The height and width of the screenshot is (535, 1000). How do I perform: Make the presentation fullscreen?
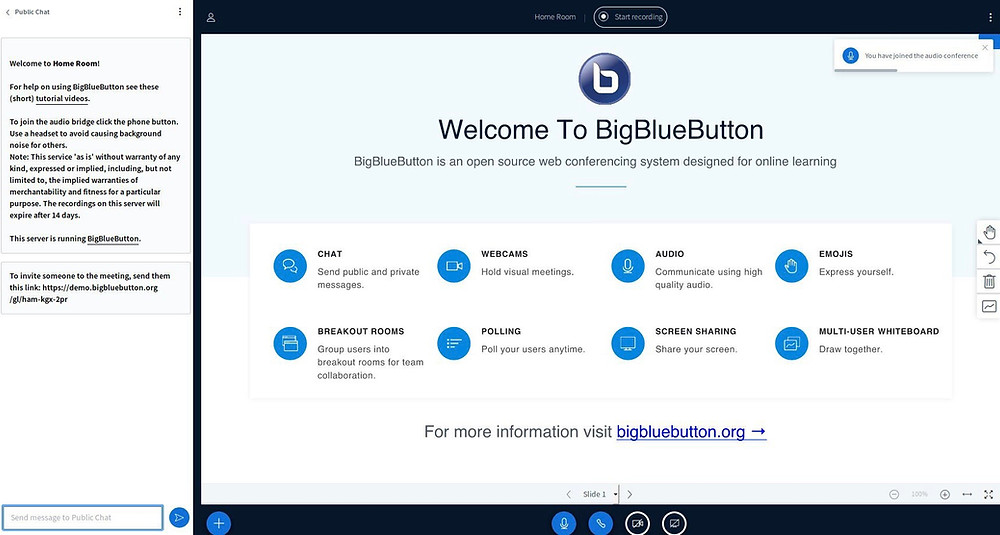tap(989, 494)
